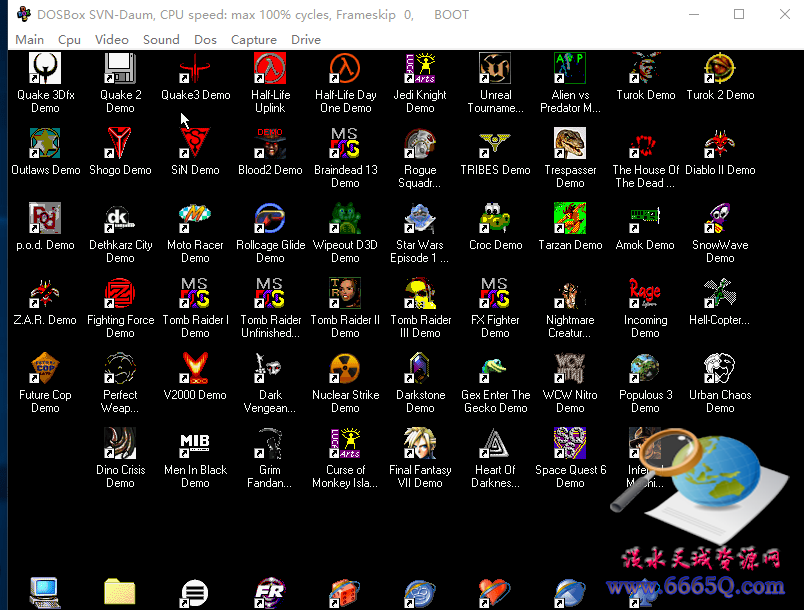Open the Turok 2 Demo icon
Screen dimensions: 804x610
(720, 68)
